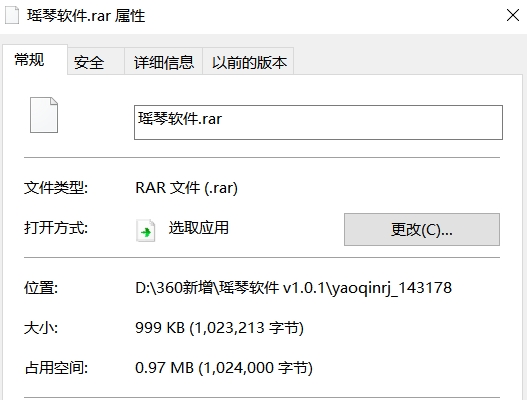Click the 位置: label
Screen dimensions: 527x400
pos(41,288)
